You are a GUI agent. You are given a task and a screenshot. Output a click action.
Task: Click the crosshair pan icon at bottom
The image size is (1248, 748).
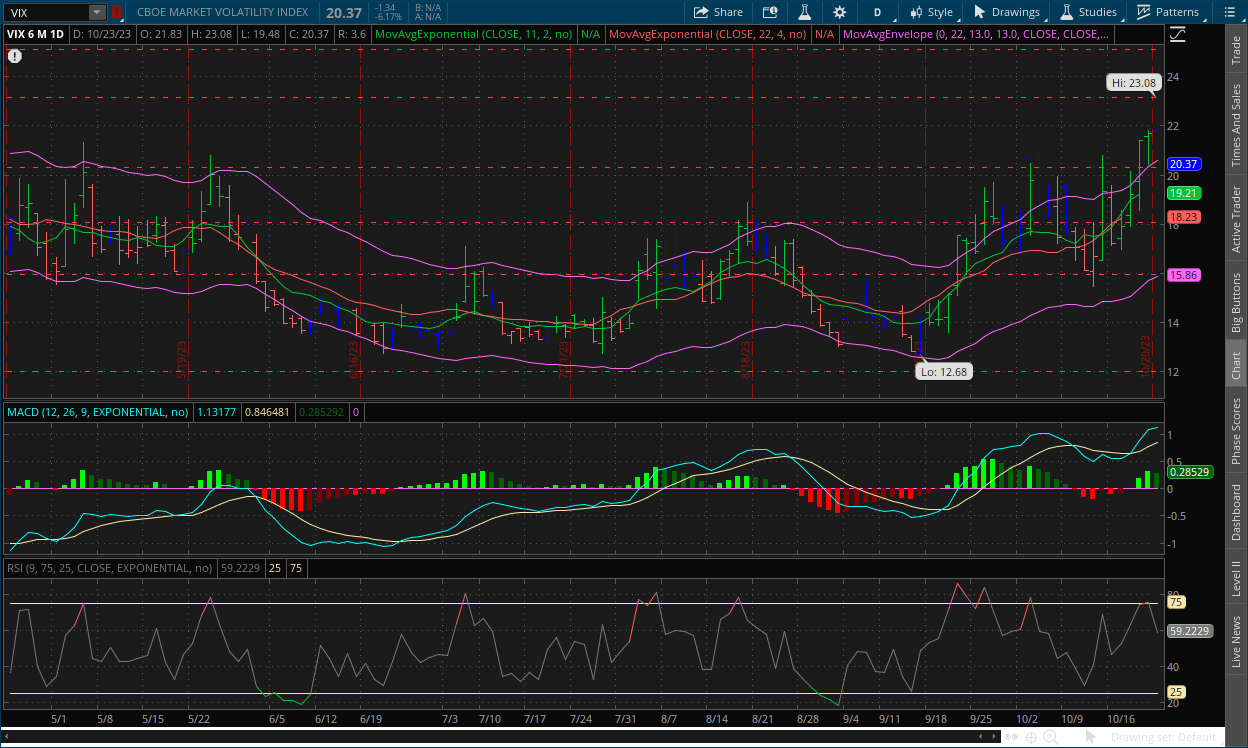click(x=1031, y=738)
